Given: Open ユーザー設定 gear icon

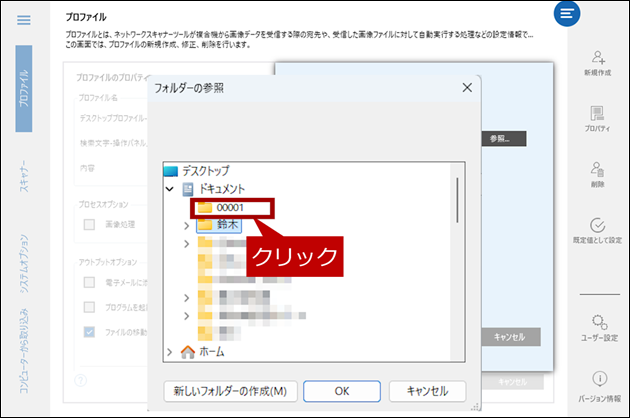Looking at the screenshot, I should coord(597,322).
